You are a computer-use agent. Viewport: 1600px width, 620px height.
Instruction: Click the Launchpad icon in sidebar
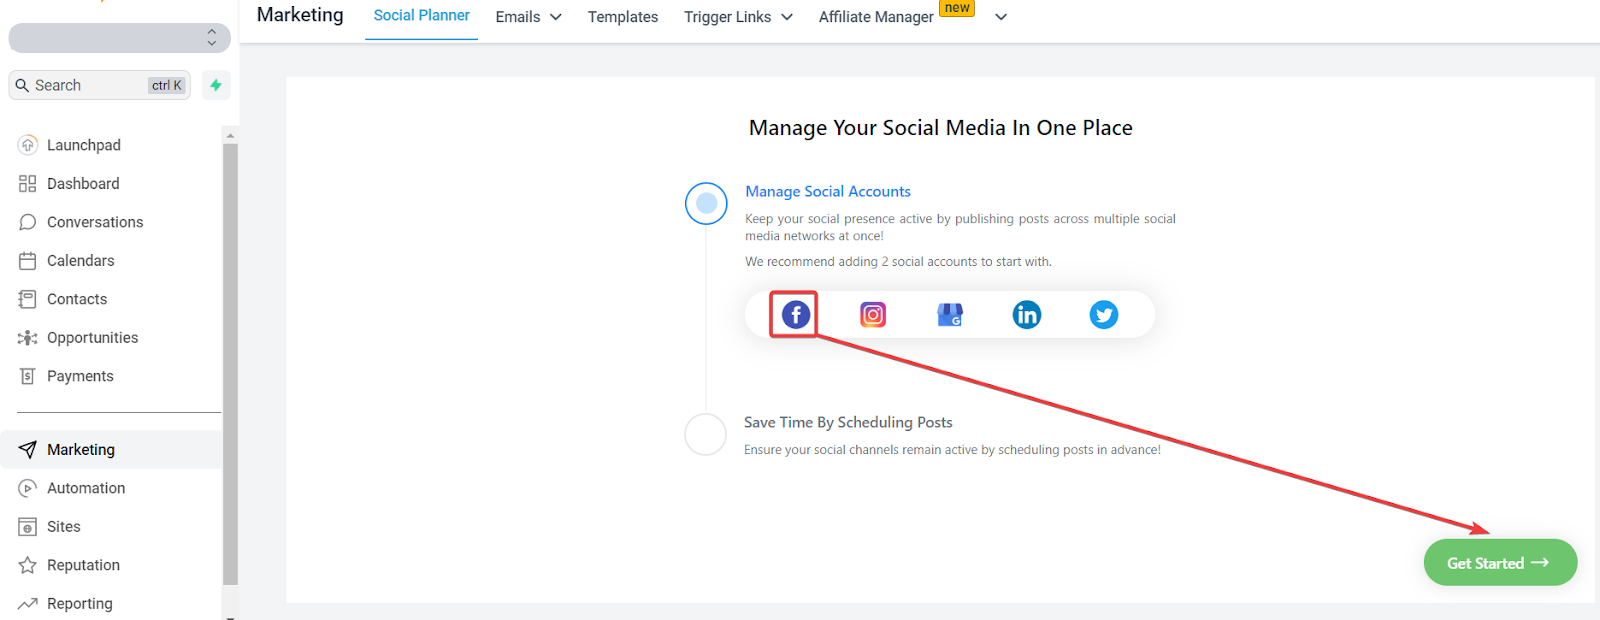tap(28, 145)
